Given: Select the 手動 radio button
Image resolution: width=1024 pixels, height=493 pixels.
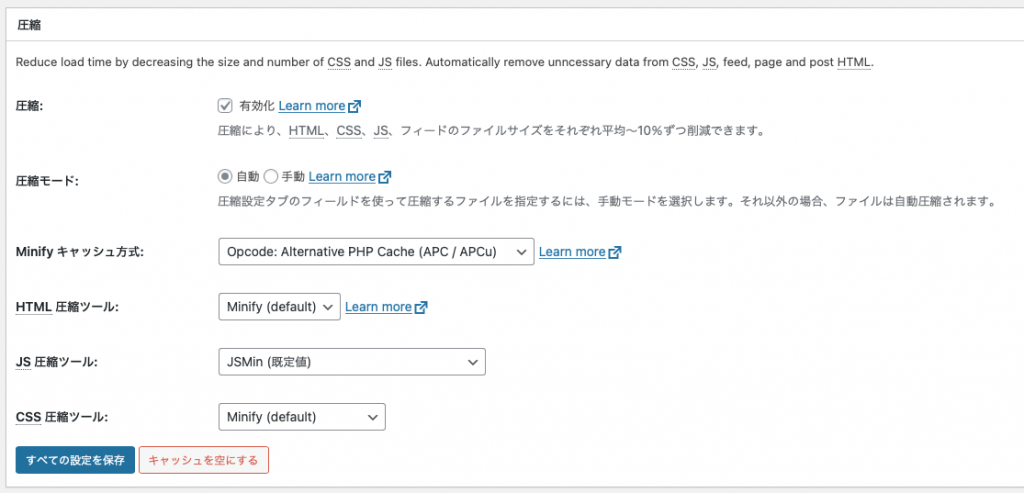Looking at the screenshot, I should [x=271, y=176].
